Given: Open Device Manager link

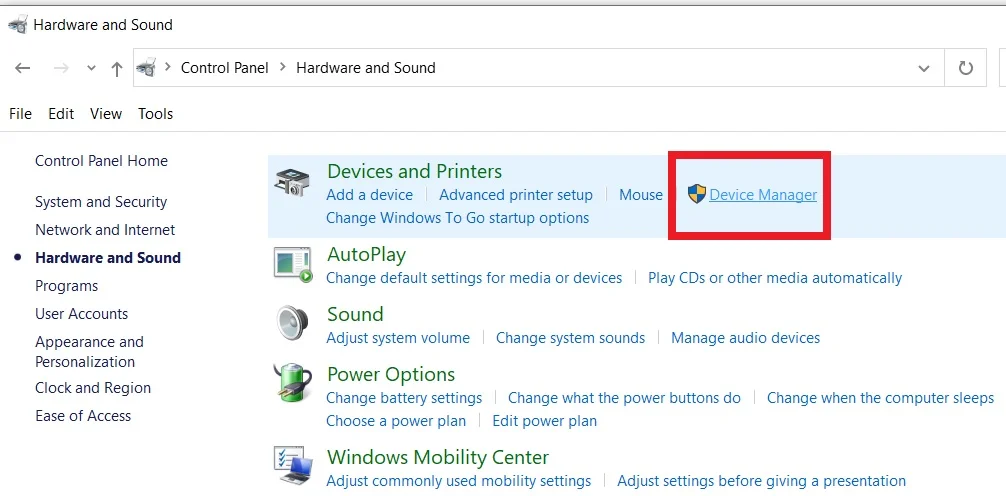Looking at the screenshot, I should pyautogui.click(x=763, y=195).
